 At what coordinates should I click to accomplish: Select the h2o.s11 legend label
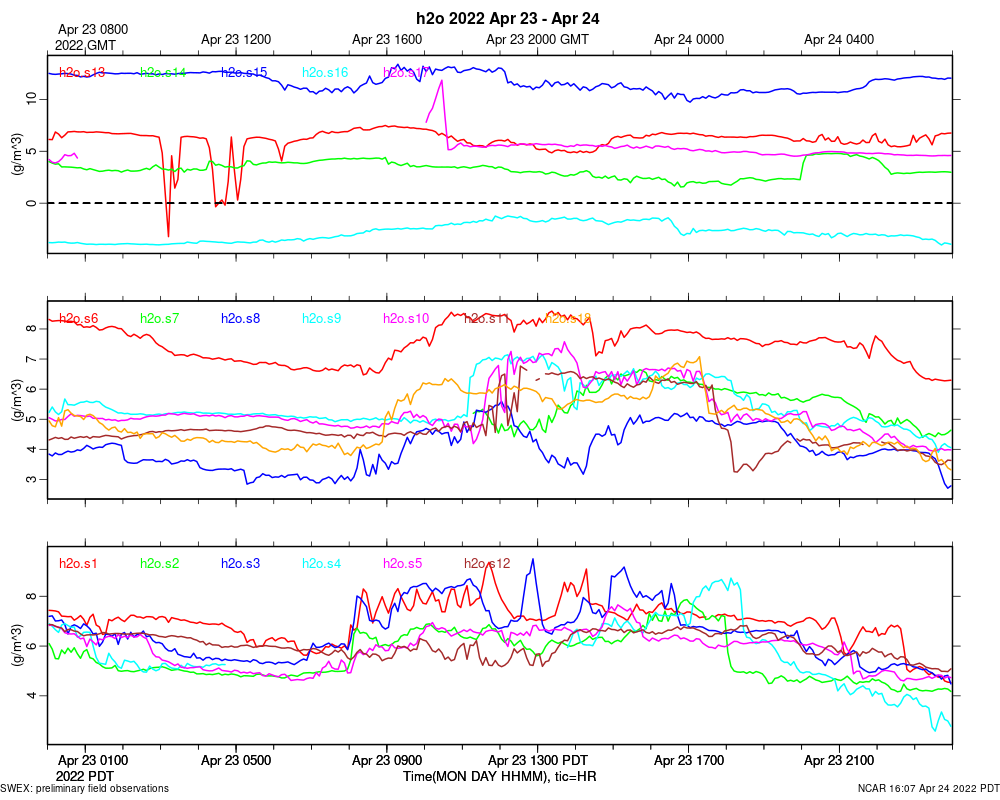[x=487, y=318]
